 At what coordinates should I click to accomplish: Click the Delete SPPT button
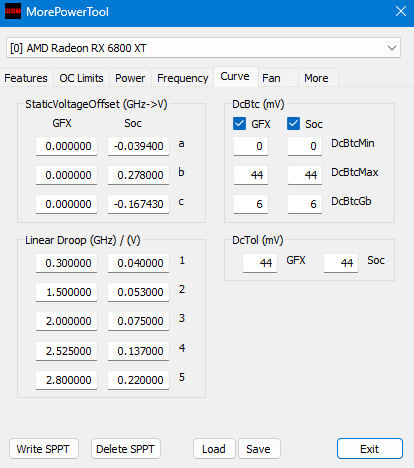point(126,449)
